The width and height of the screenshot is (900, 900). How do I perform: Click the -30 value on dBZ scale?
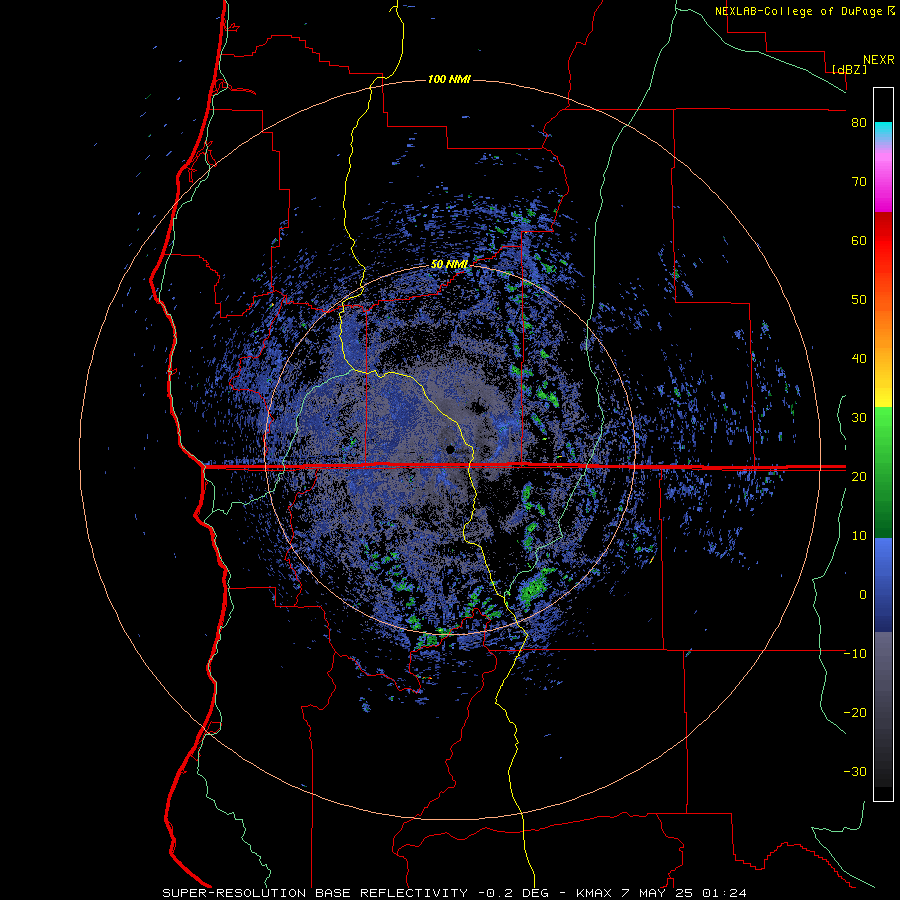tap(855, 771)
